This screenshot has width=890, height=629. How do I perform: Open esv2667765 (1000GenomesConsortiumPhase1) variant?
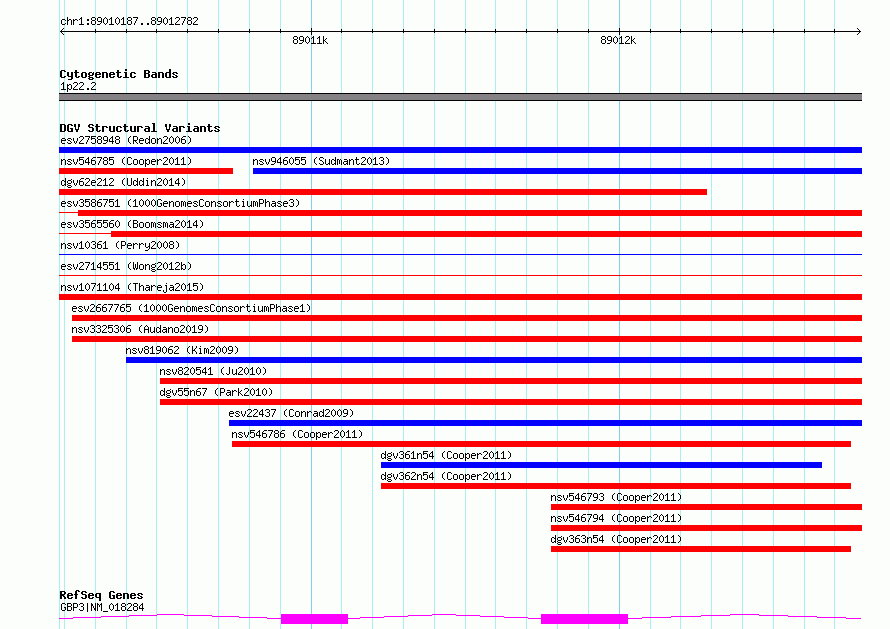191,308
